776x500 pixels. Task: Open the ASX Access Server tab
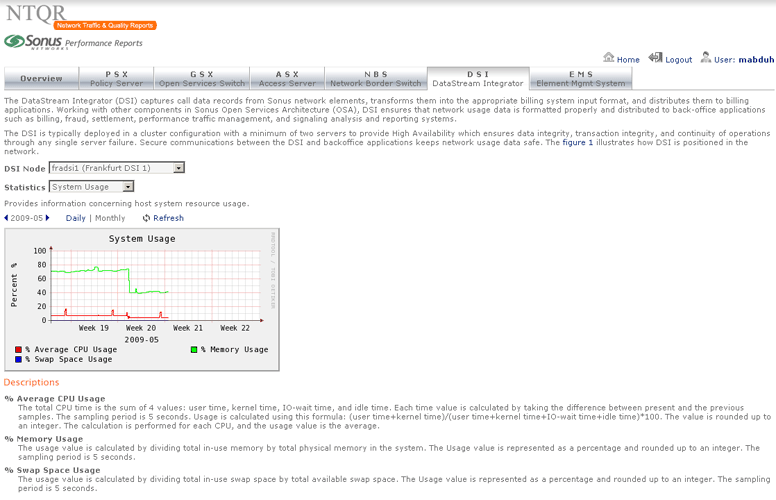(287, 78)
